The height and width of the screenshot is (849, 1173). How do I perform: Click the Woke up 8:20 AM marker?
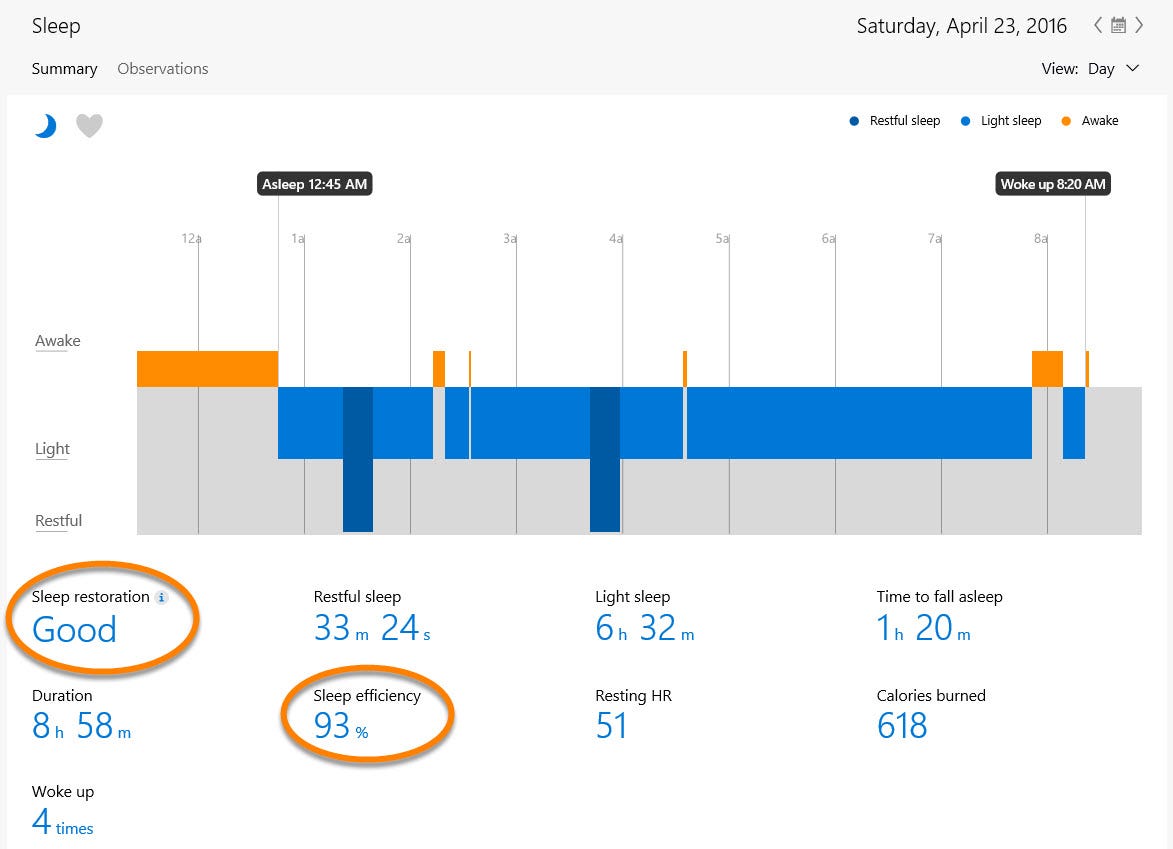tap(1052, 183)
